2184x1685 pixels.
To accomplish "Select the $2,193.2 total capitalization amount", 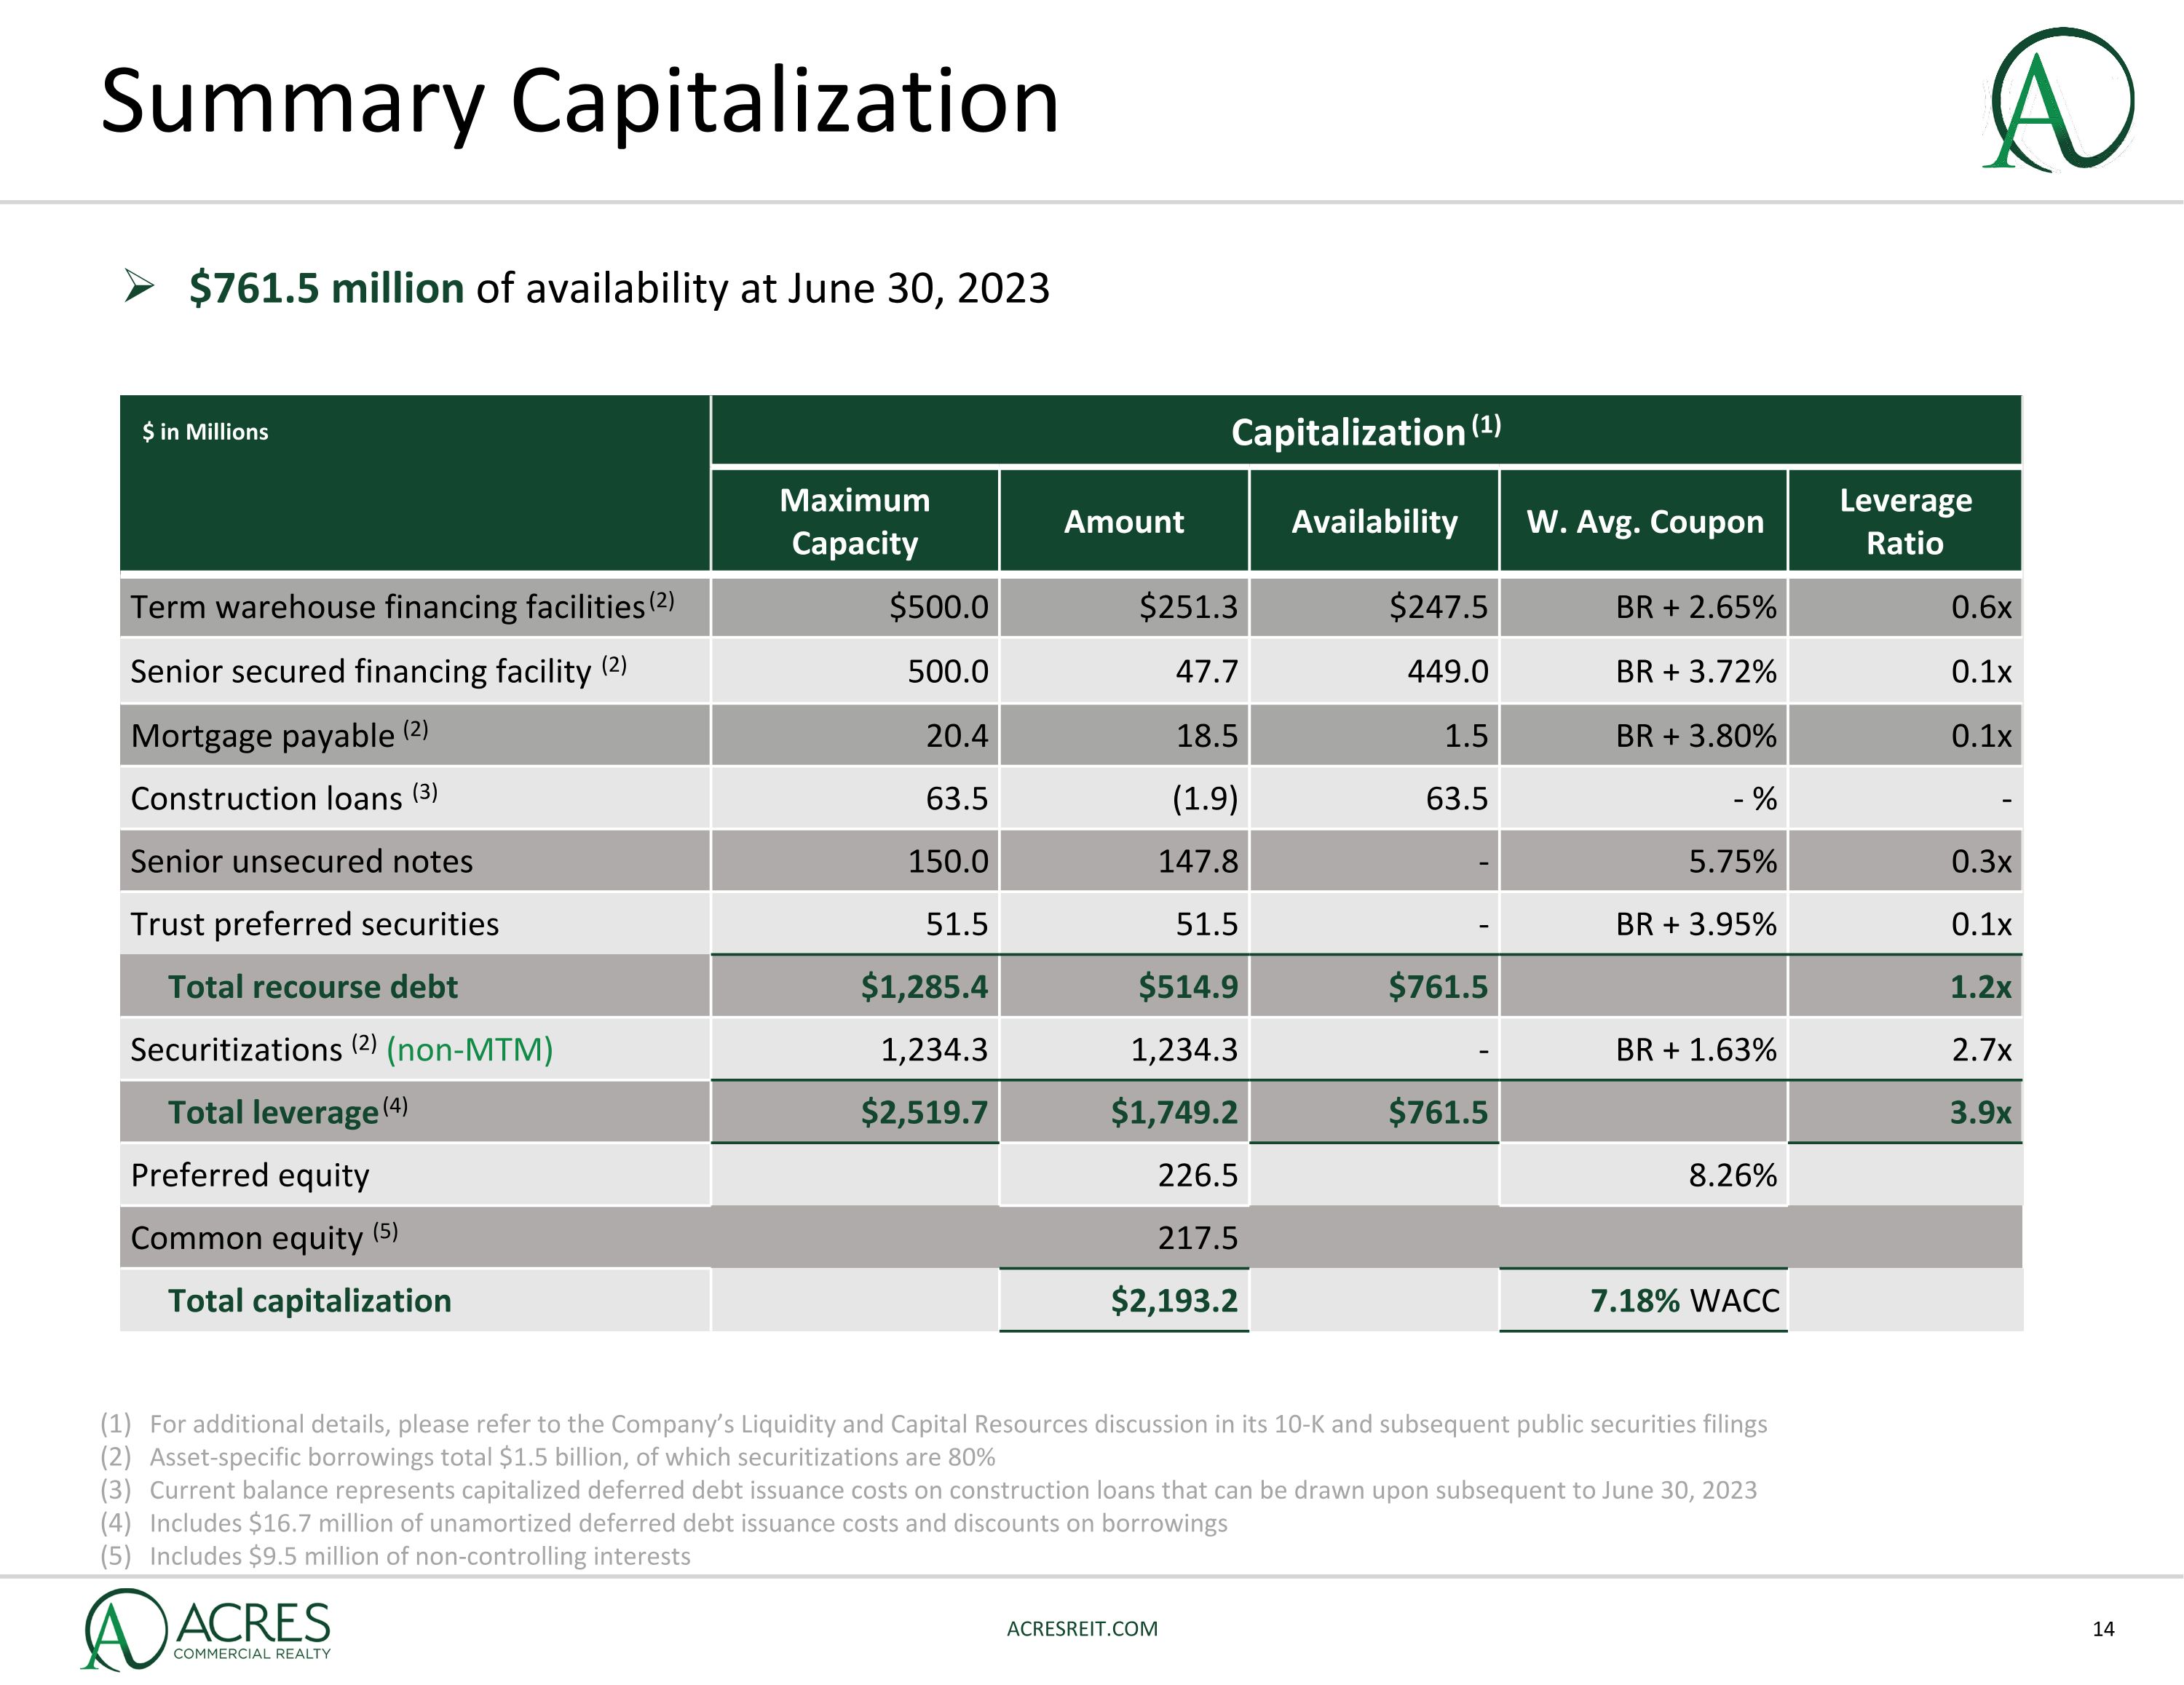I will click(1174, 1301).
